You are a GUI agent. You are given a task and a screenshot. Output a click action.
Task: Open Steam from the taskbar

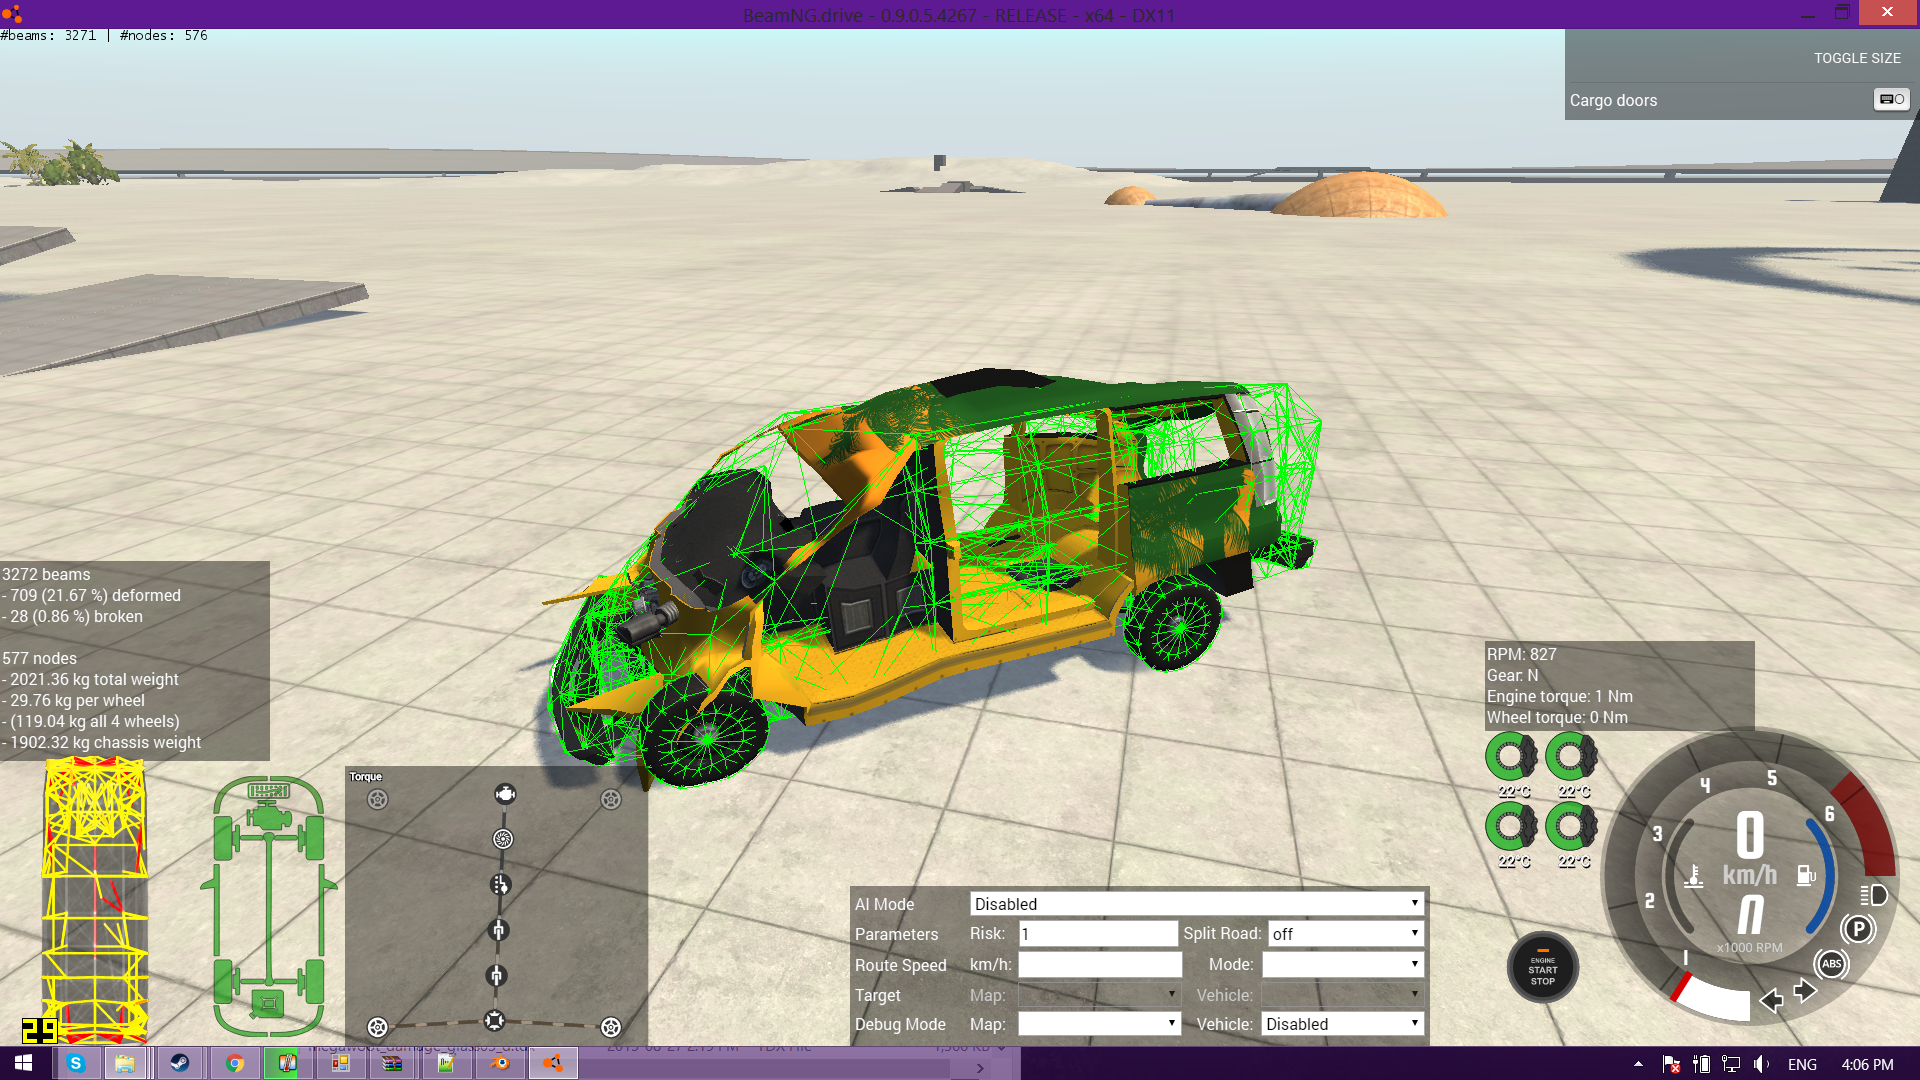pyautogui.click(x=180, y=1063)
